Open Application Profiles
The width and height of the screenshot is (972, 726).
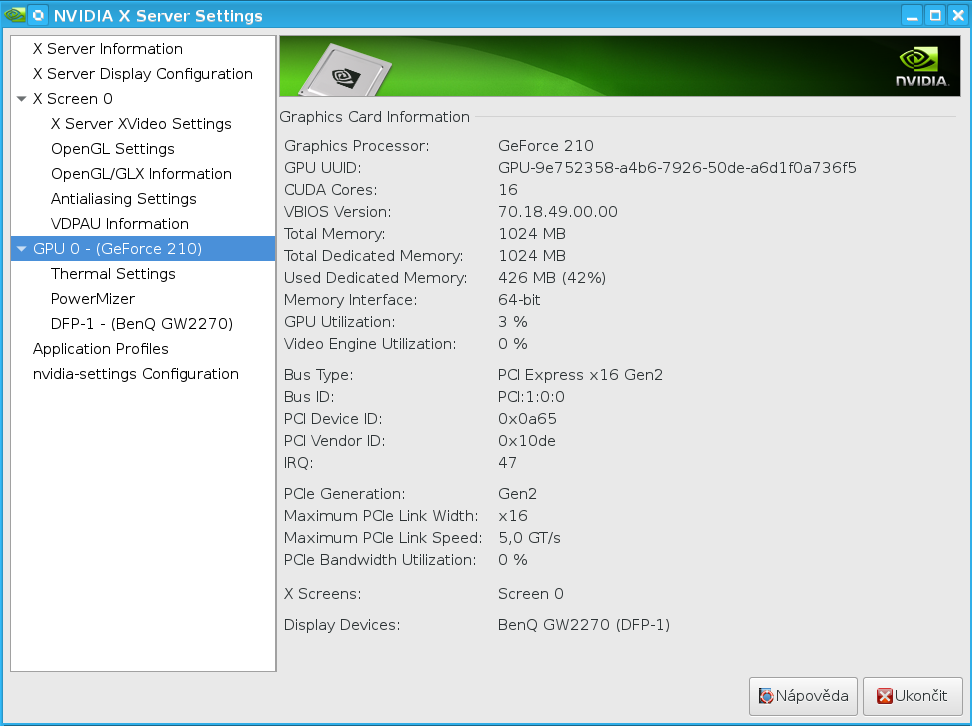point(100,349)
